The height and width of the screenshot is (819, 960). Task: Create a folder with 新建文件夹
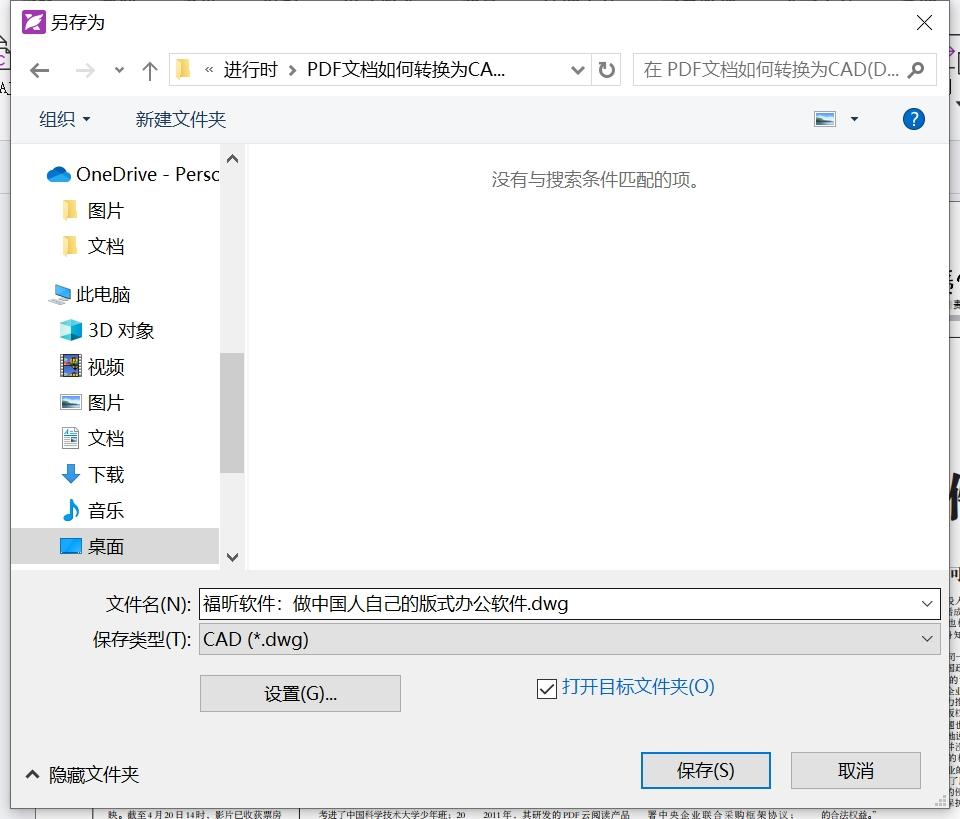coord(181,119)
